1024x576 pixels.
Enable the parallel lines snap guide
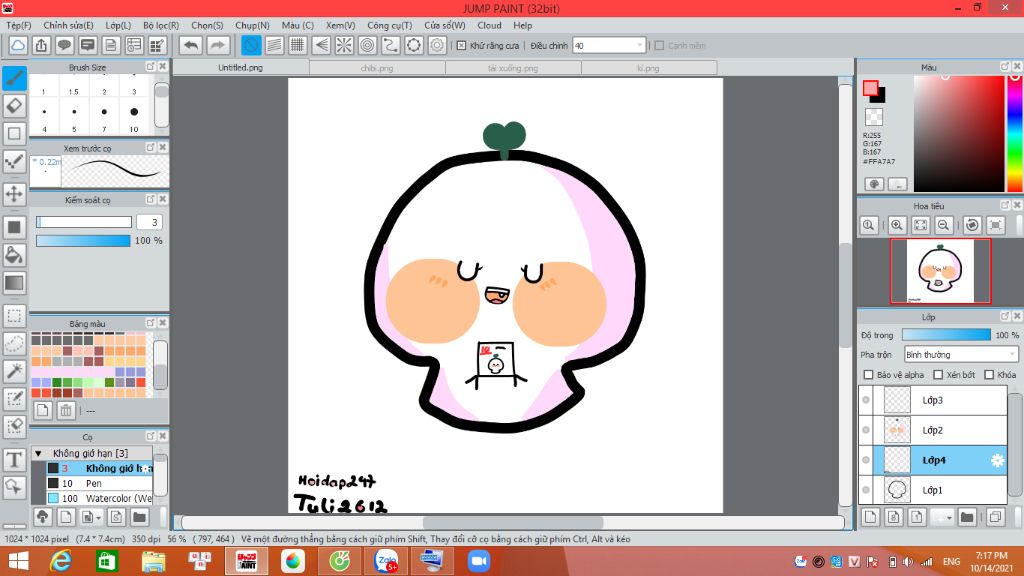pyautogui.click(x=274, y=45)
